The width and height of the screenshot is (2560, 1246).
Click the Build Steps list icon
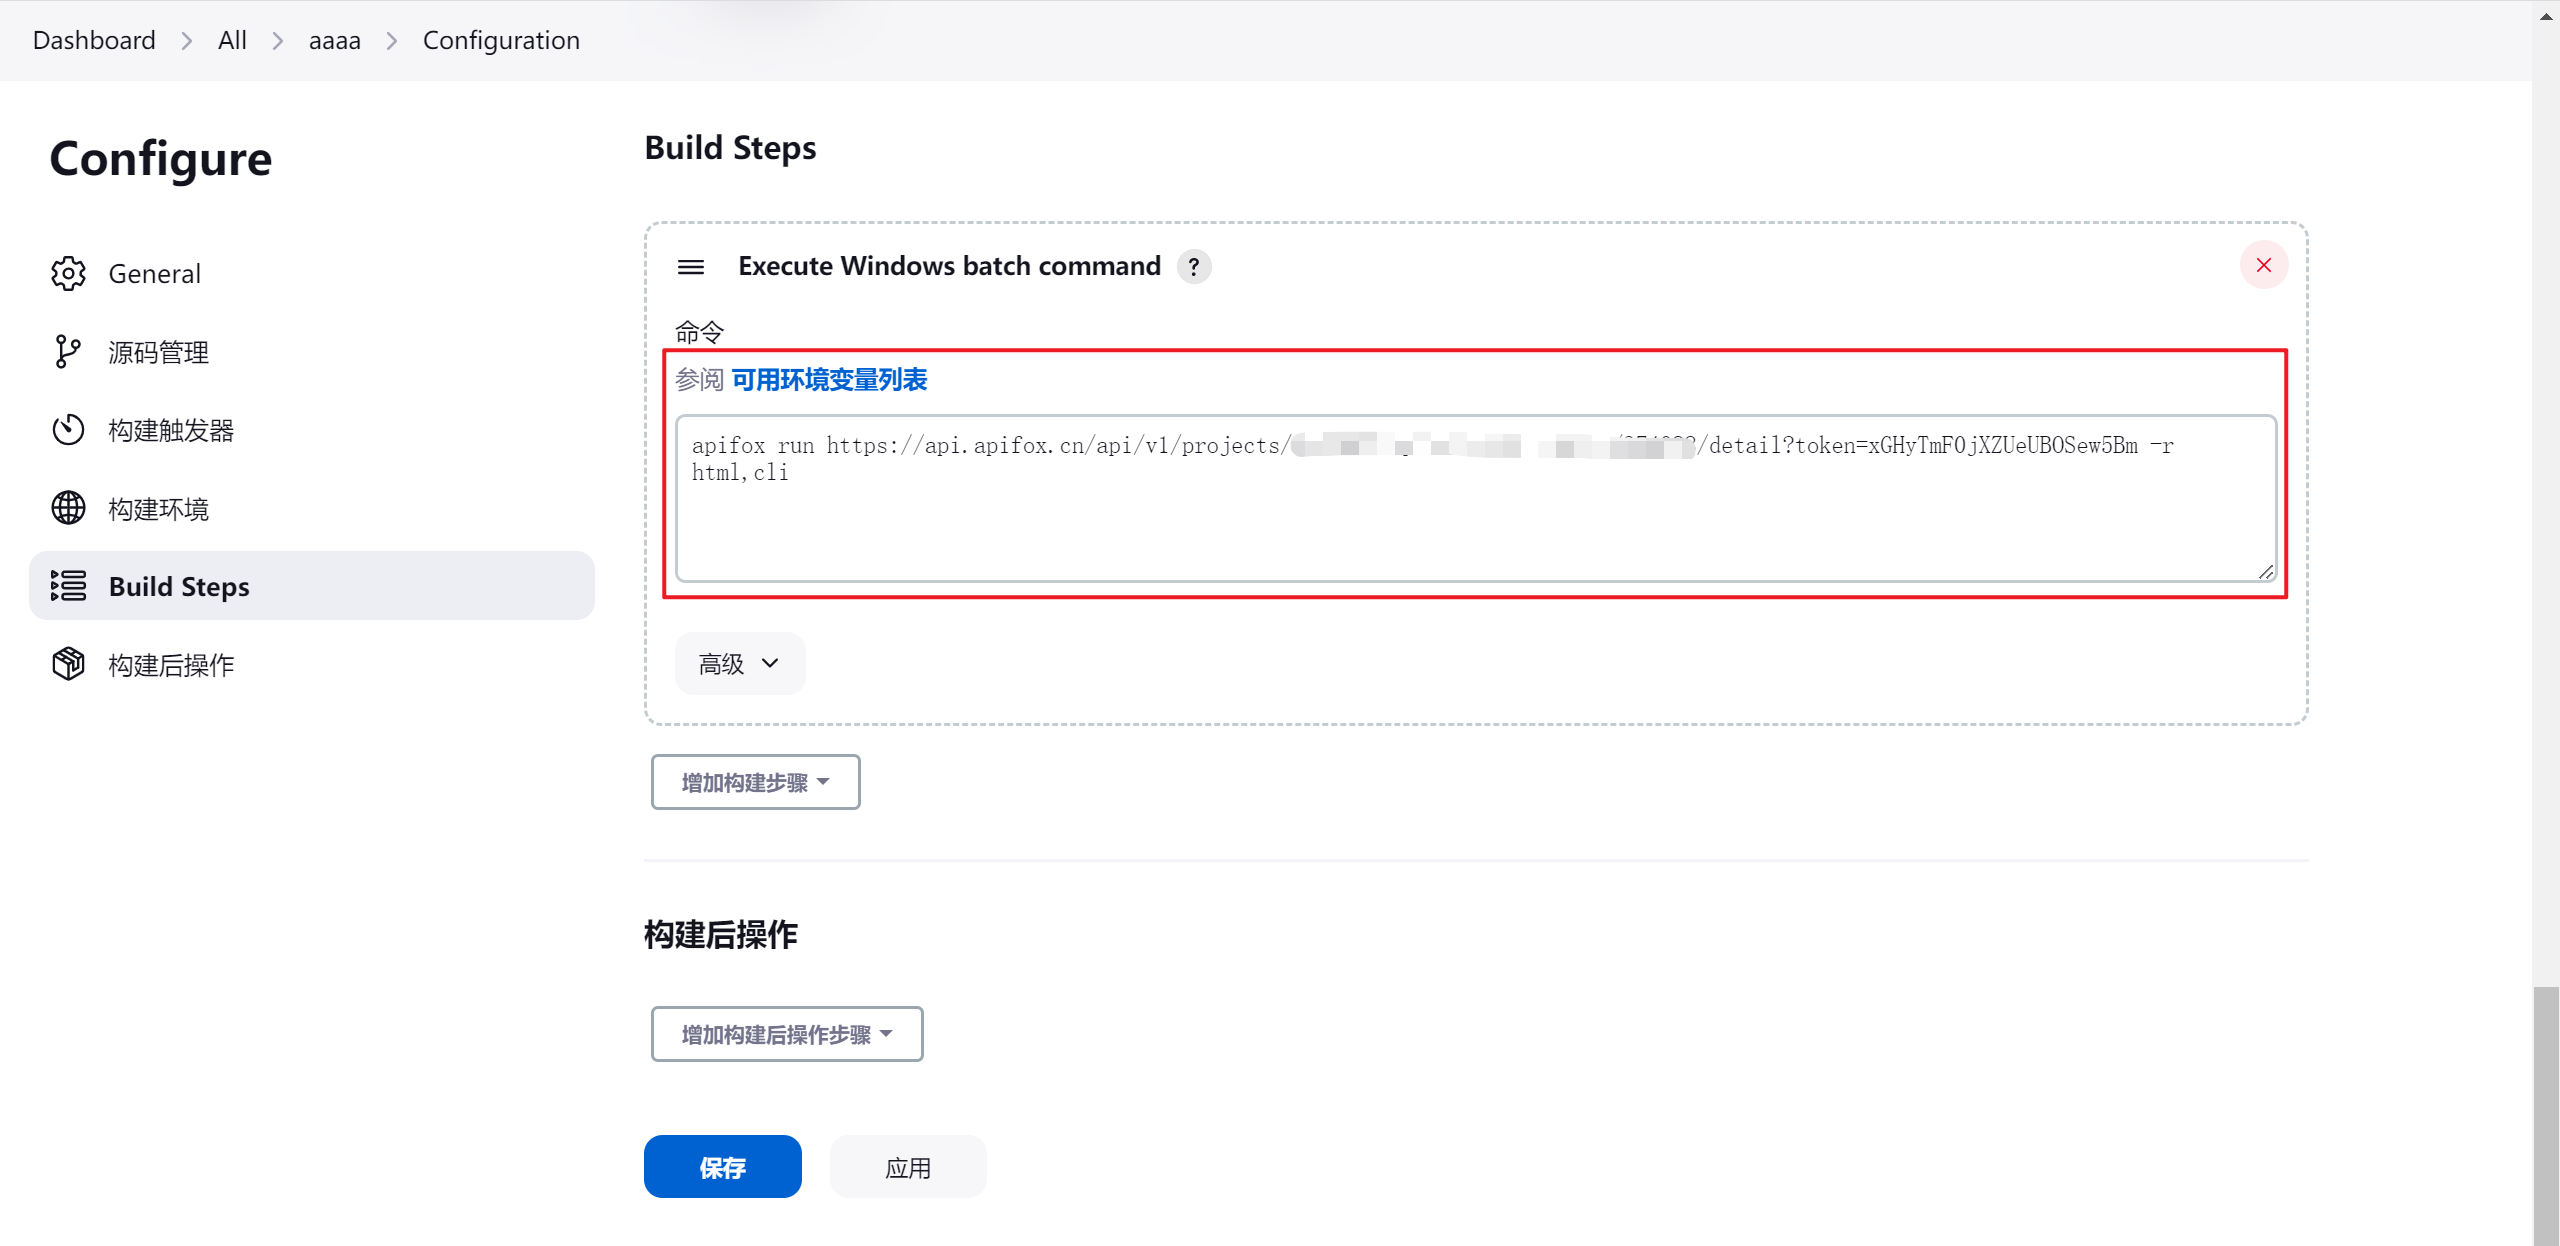tap(68, 586)
